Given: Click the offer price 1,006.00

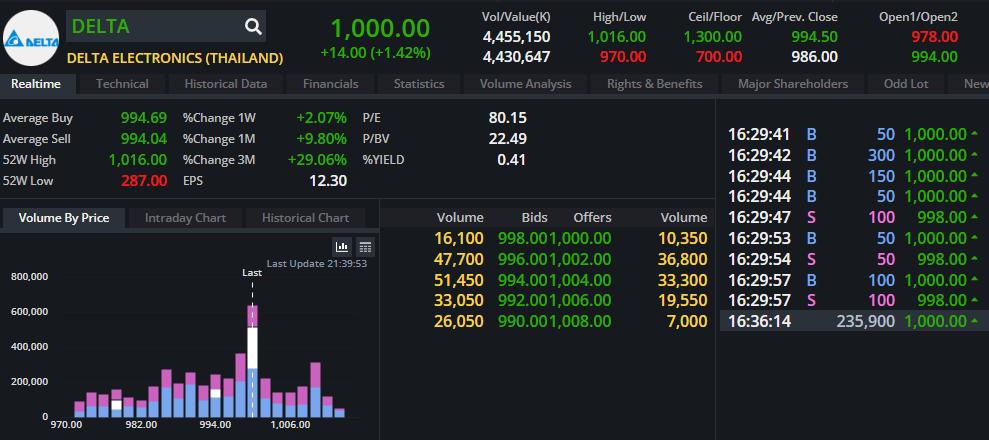Looking at the screenshot, I should [x=580, y=301].
